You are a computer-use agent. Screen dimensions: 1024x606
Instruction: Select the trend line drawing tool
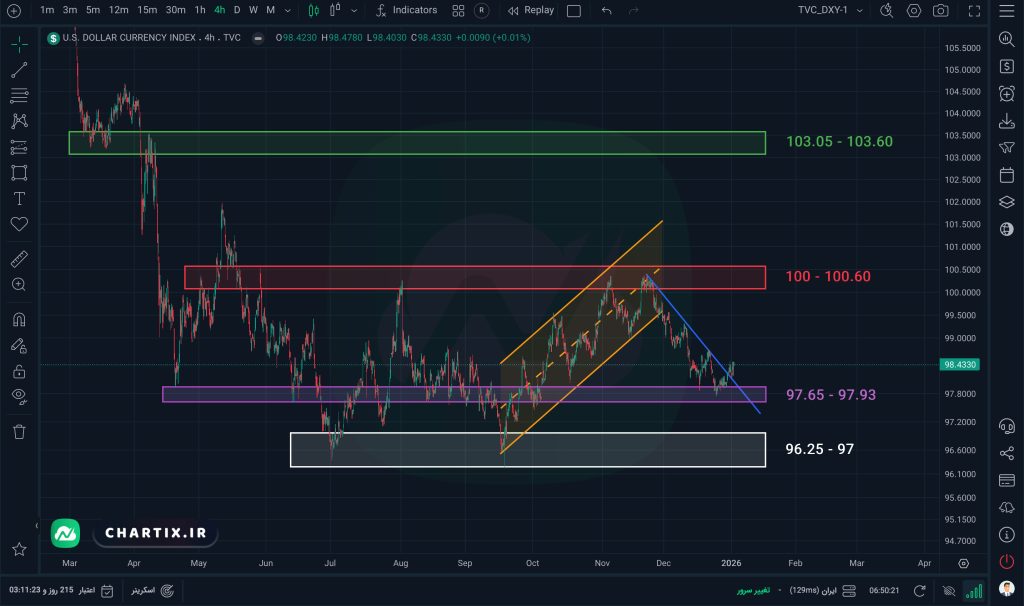click(19, 70)
